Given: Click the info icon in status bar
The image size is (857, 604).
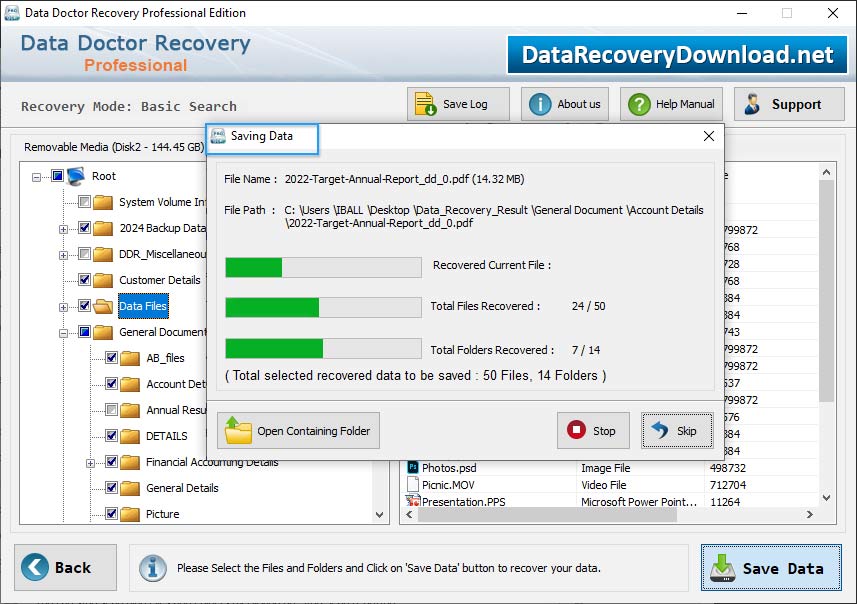Looking at the screenshot, I should pyautogui.click(x=152, y=568).
